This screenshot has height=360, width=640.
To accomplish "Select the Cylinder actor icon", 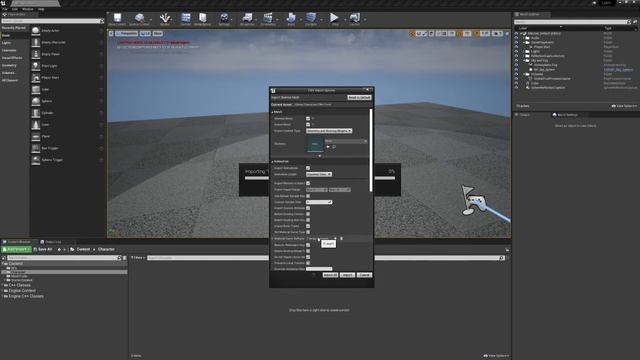I will (36, 113).
